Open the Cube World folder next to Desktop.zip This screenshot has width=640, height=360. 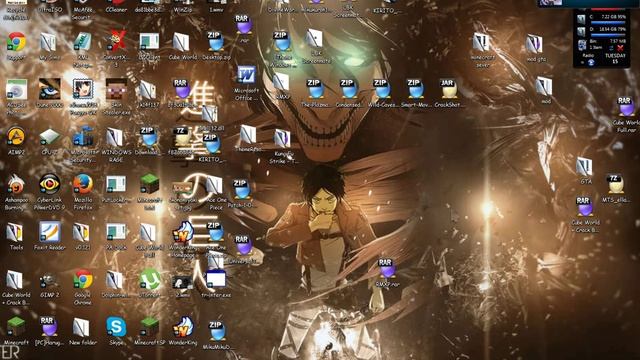(180, 42)
